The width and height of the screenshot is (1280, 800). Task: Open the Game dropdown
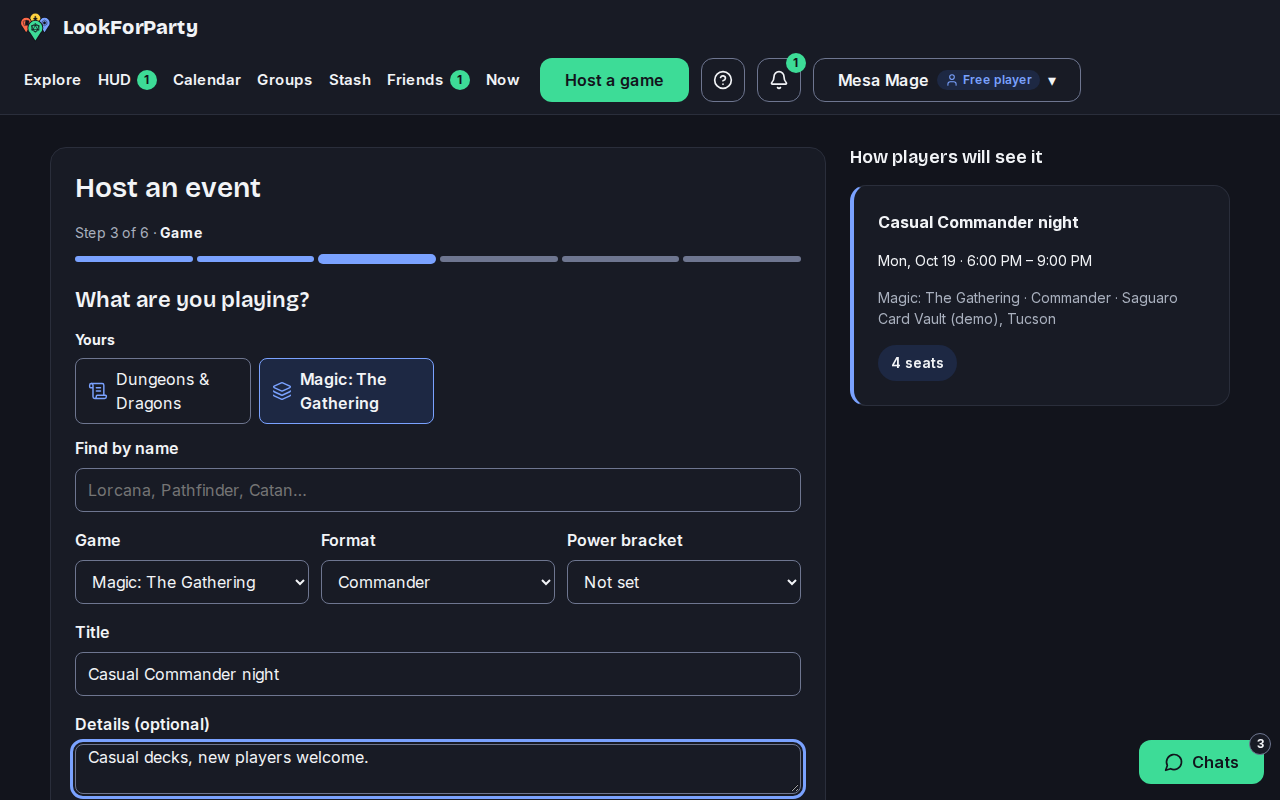[x=192, y=582]
